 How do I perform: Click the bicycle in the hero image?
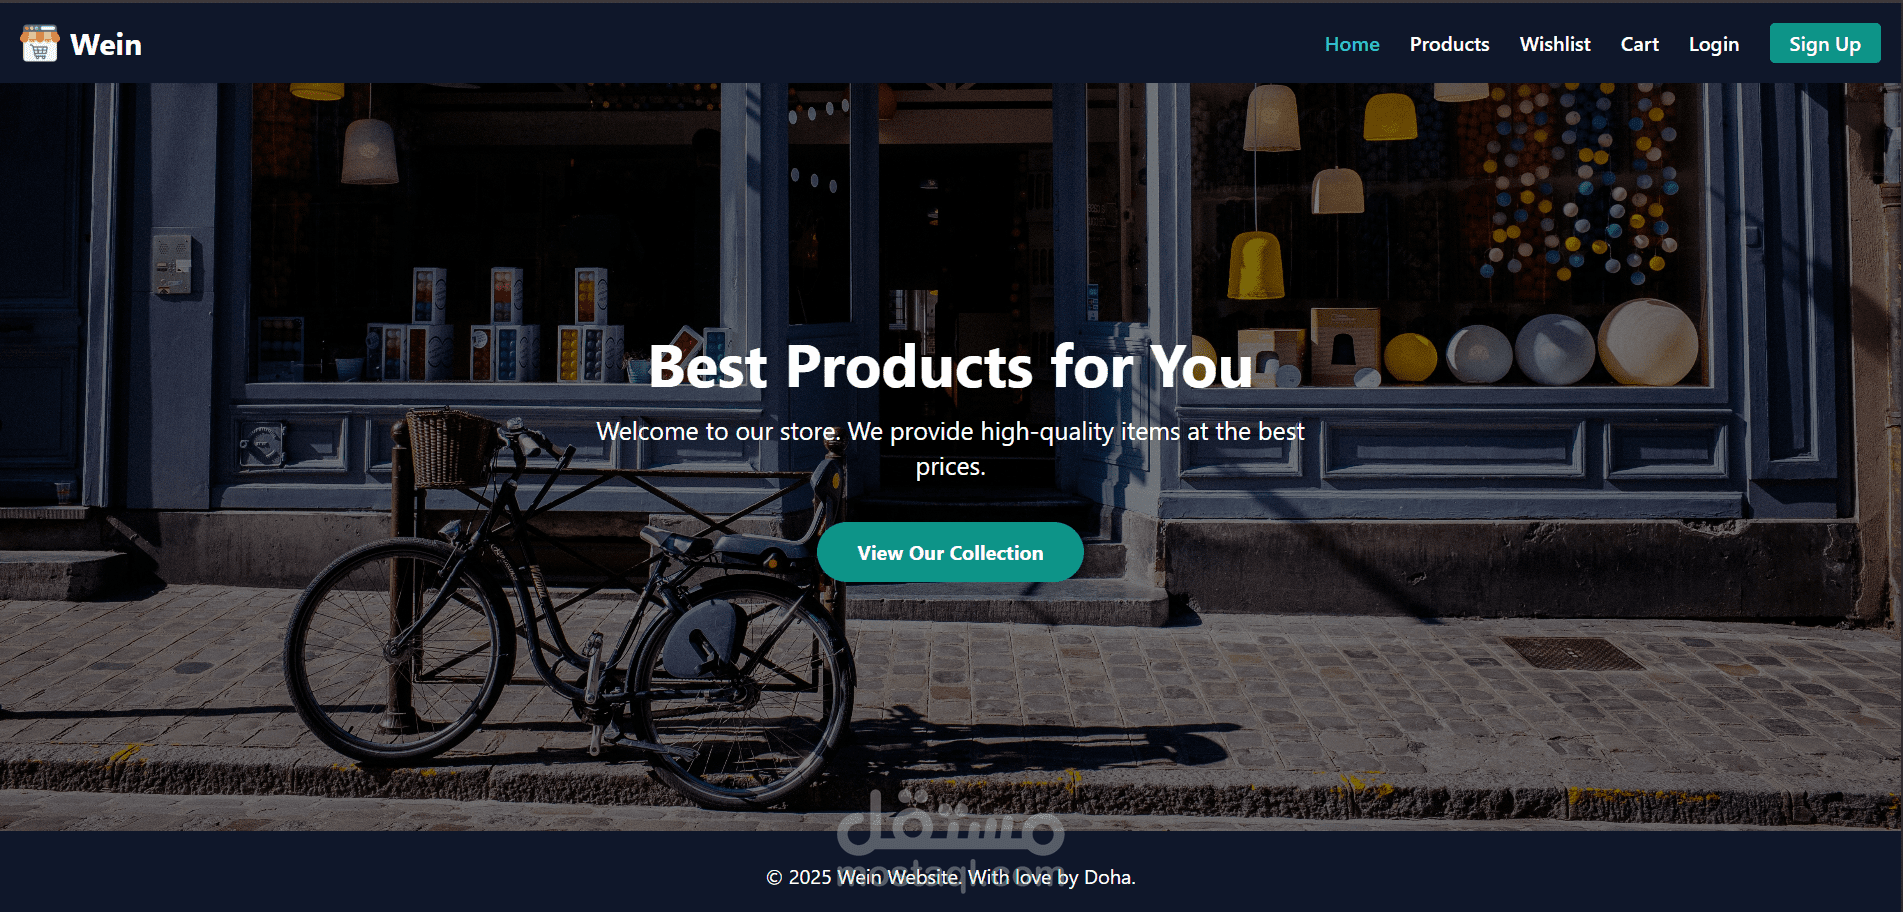pos(570,610)
